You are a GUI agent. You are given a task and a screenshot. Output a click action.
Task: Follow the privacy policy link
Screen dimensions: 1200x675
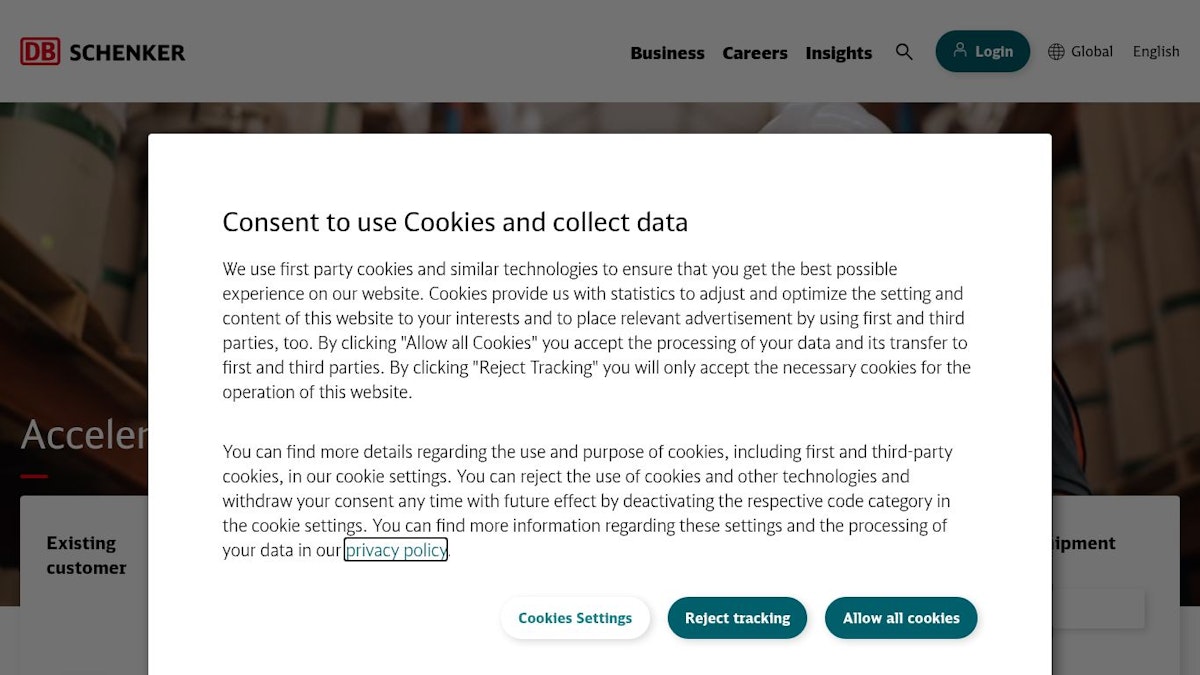point(396,550)
